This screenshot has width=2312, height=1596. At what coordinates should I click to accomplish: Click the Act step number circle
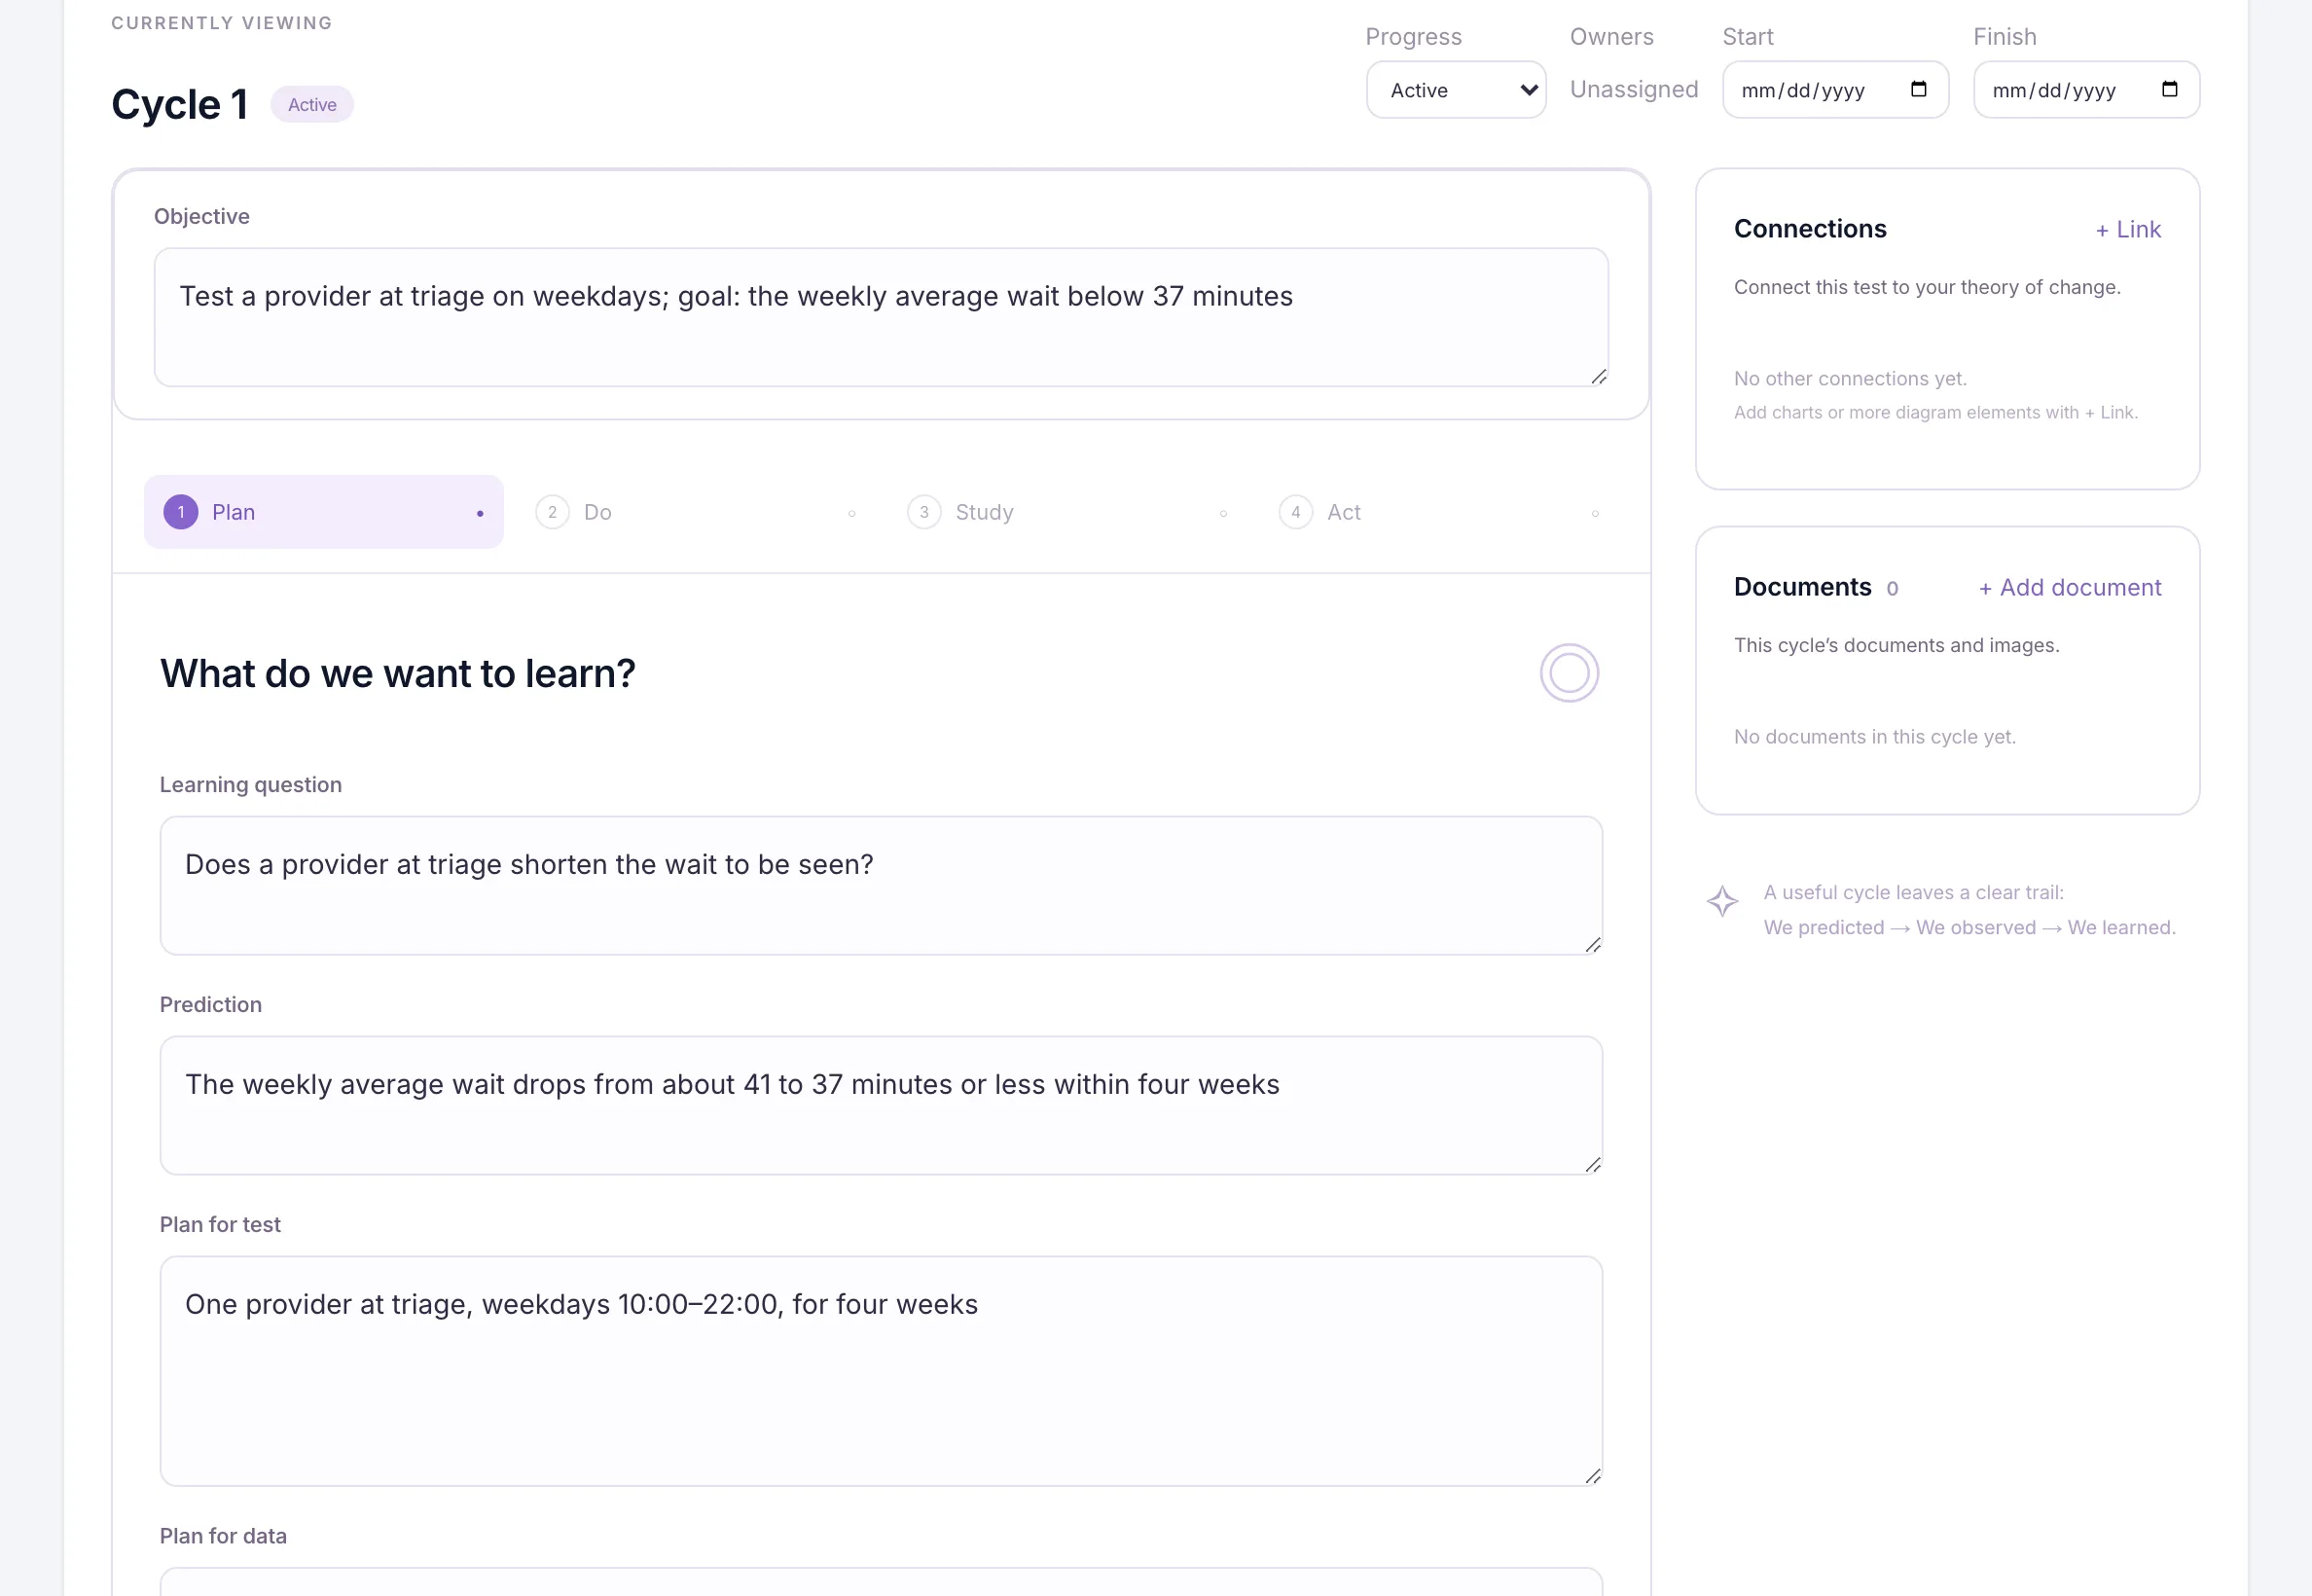point(1296,512)
